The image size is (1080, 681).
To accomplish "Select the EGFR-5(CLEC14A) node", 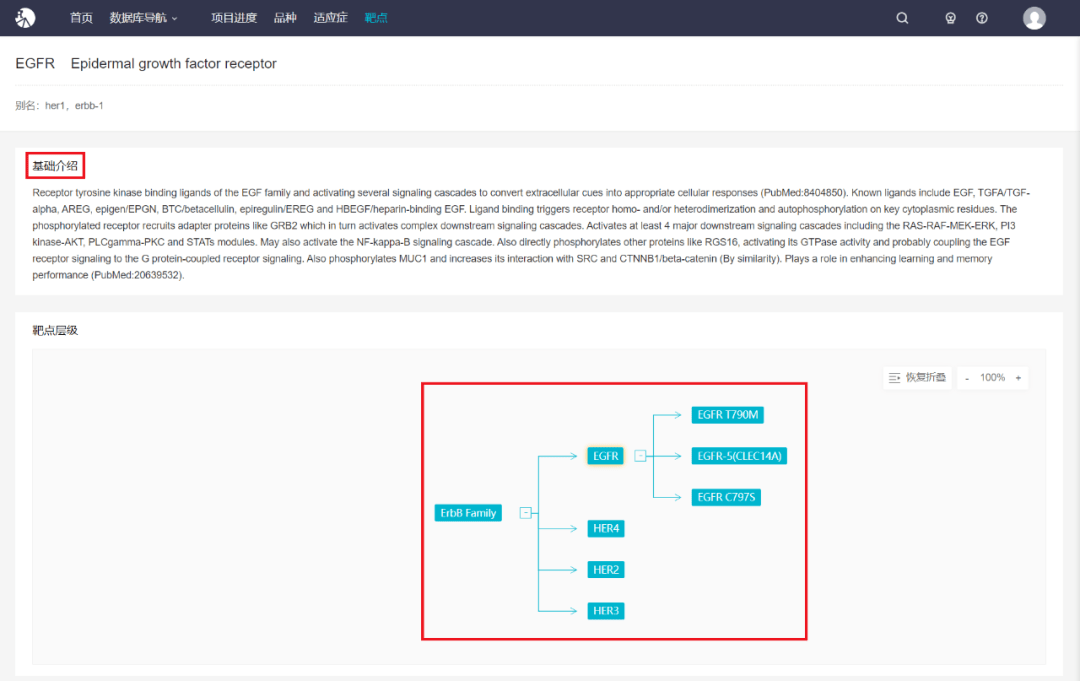I will tap(739, 456).
